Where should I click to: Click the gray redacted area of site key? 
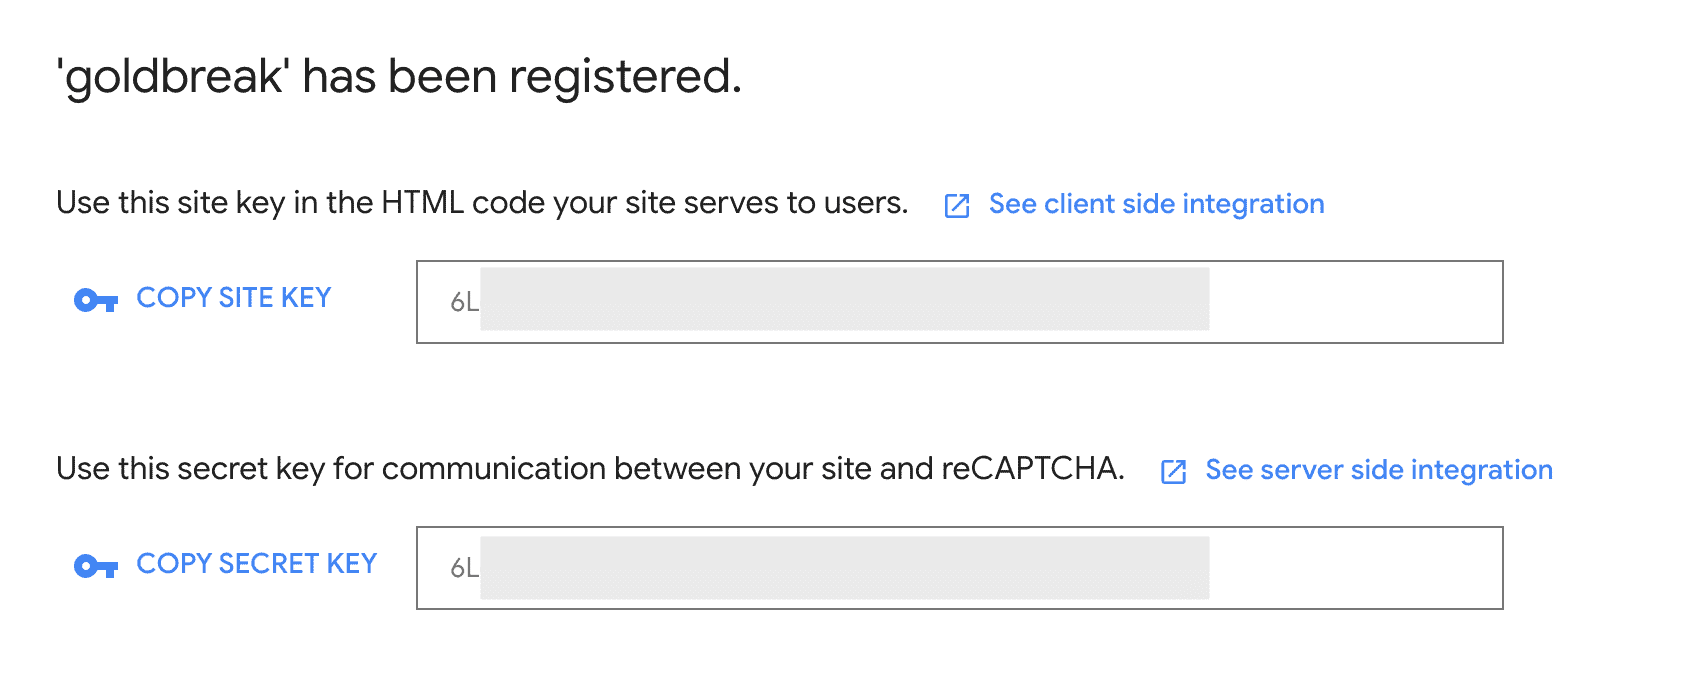coord(844,299)
